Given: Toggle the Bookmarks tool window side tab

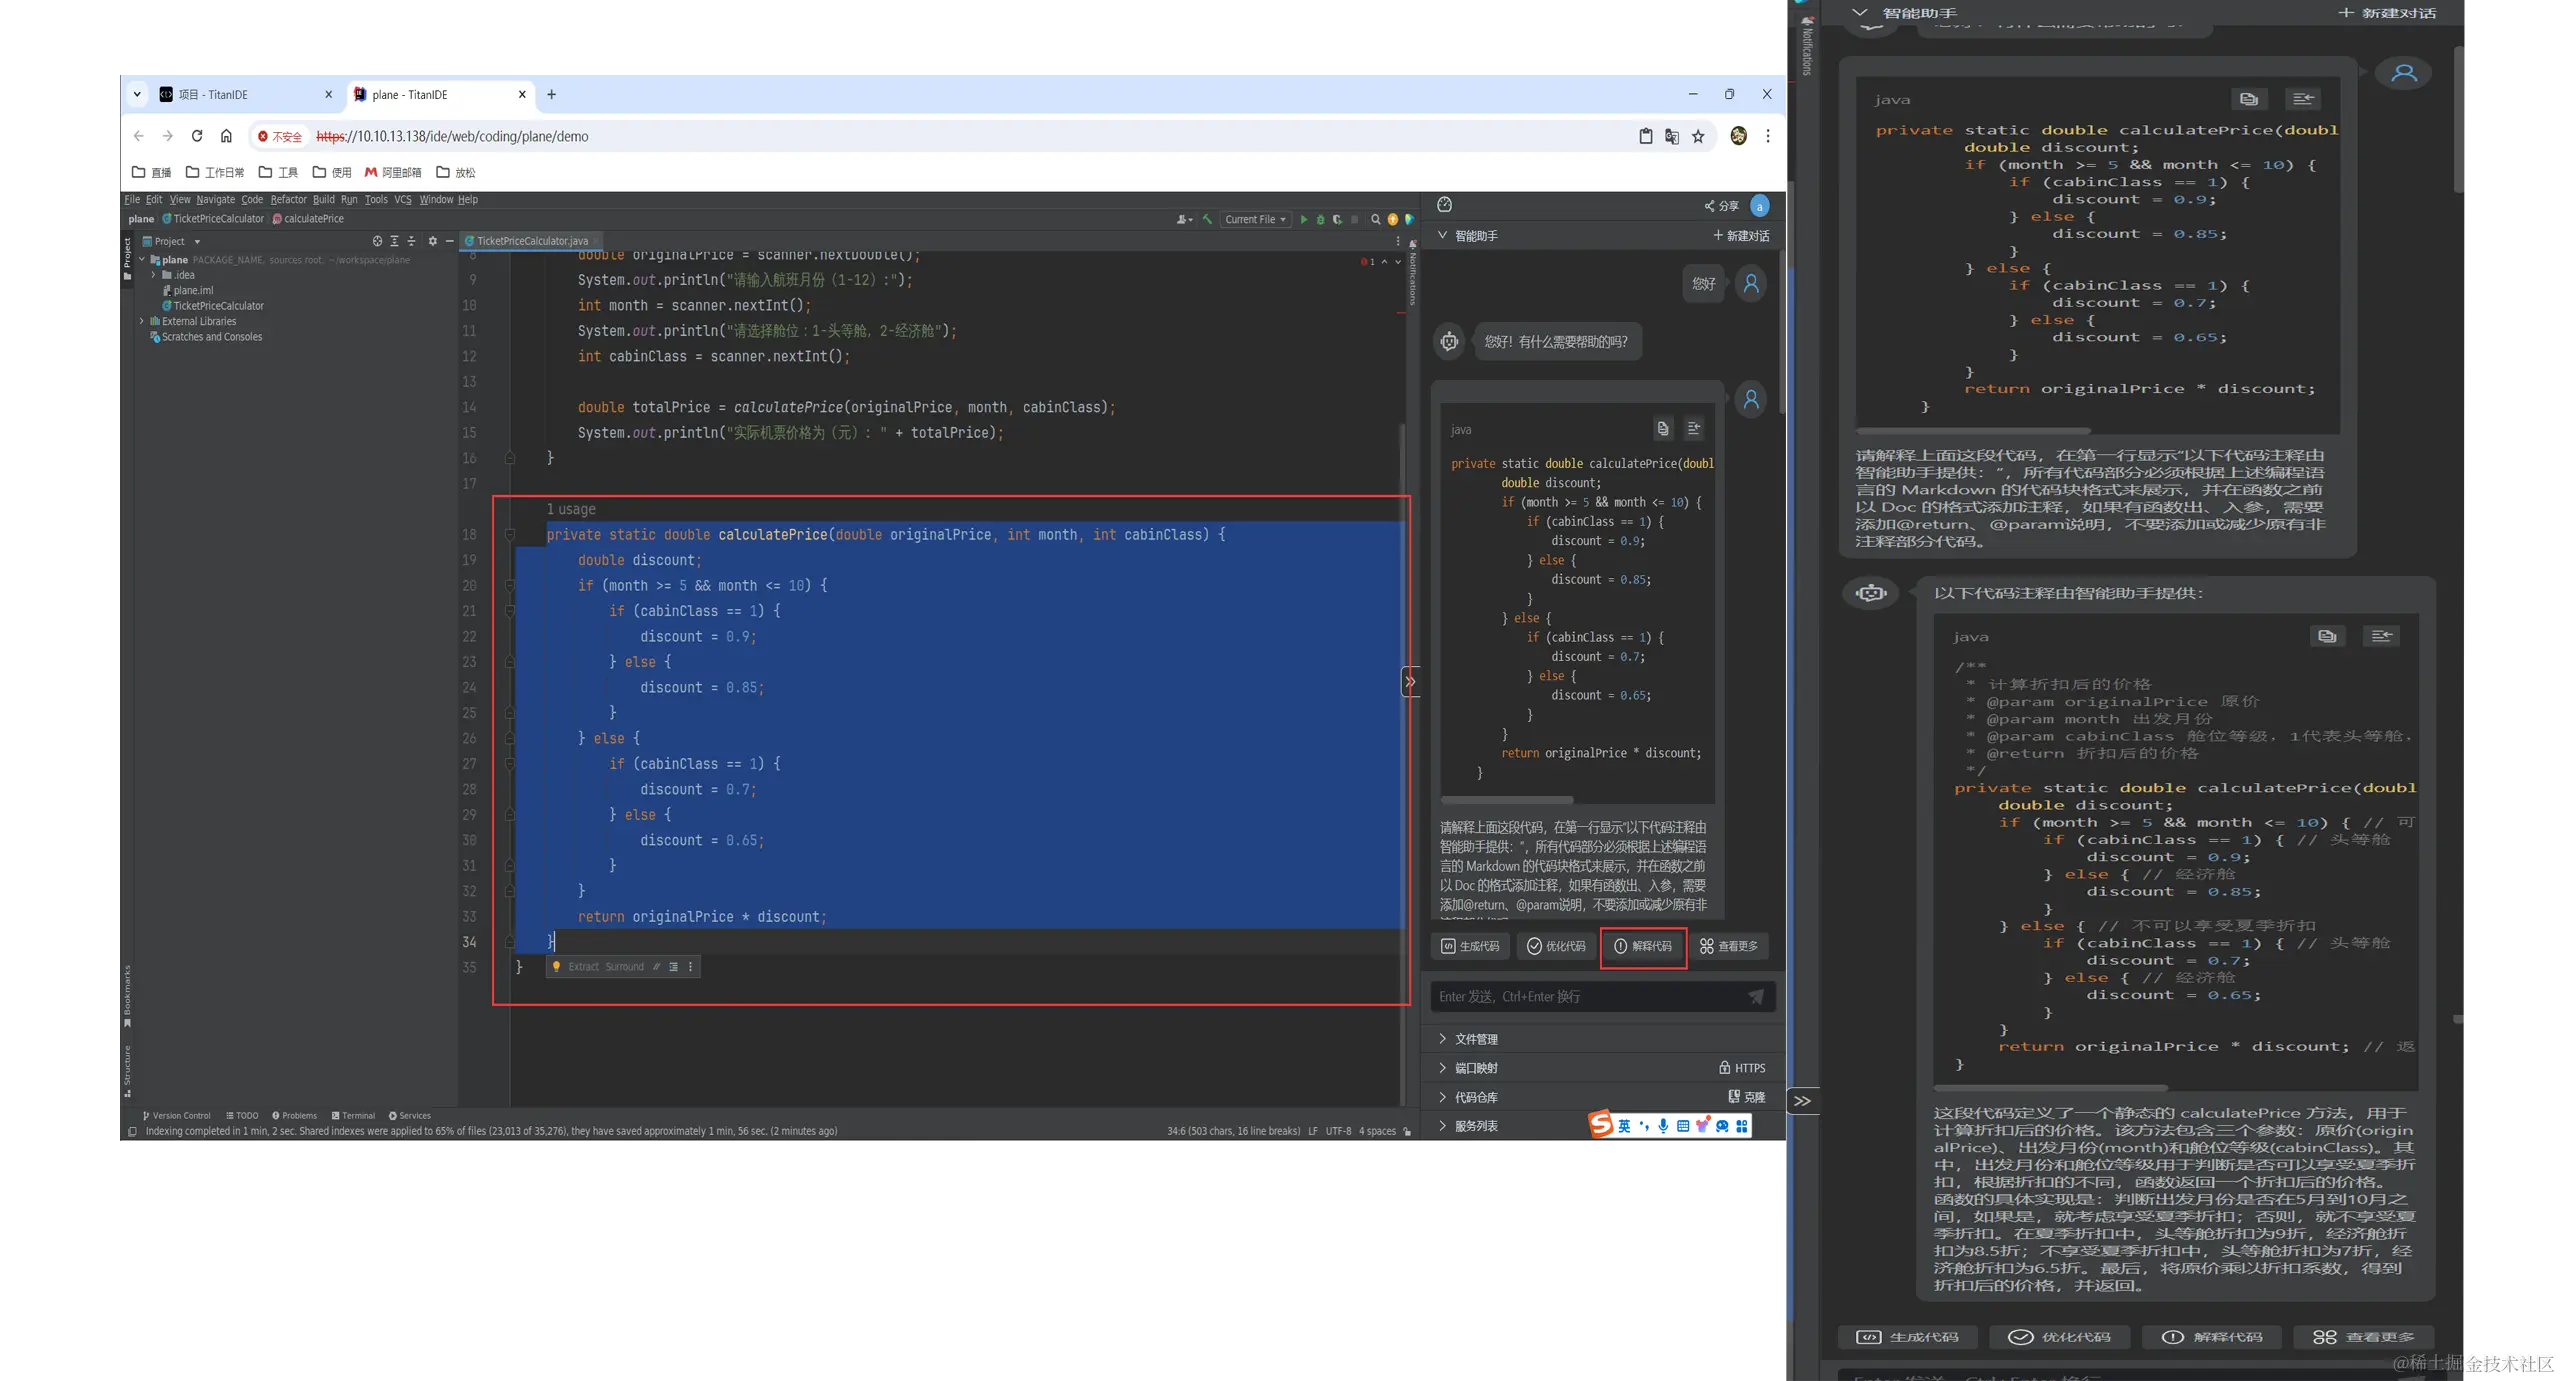Looking at the screenshot, I should tap(127, 995).
